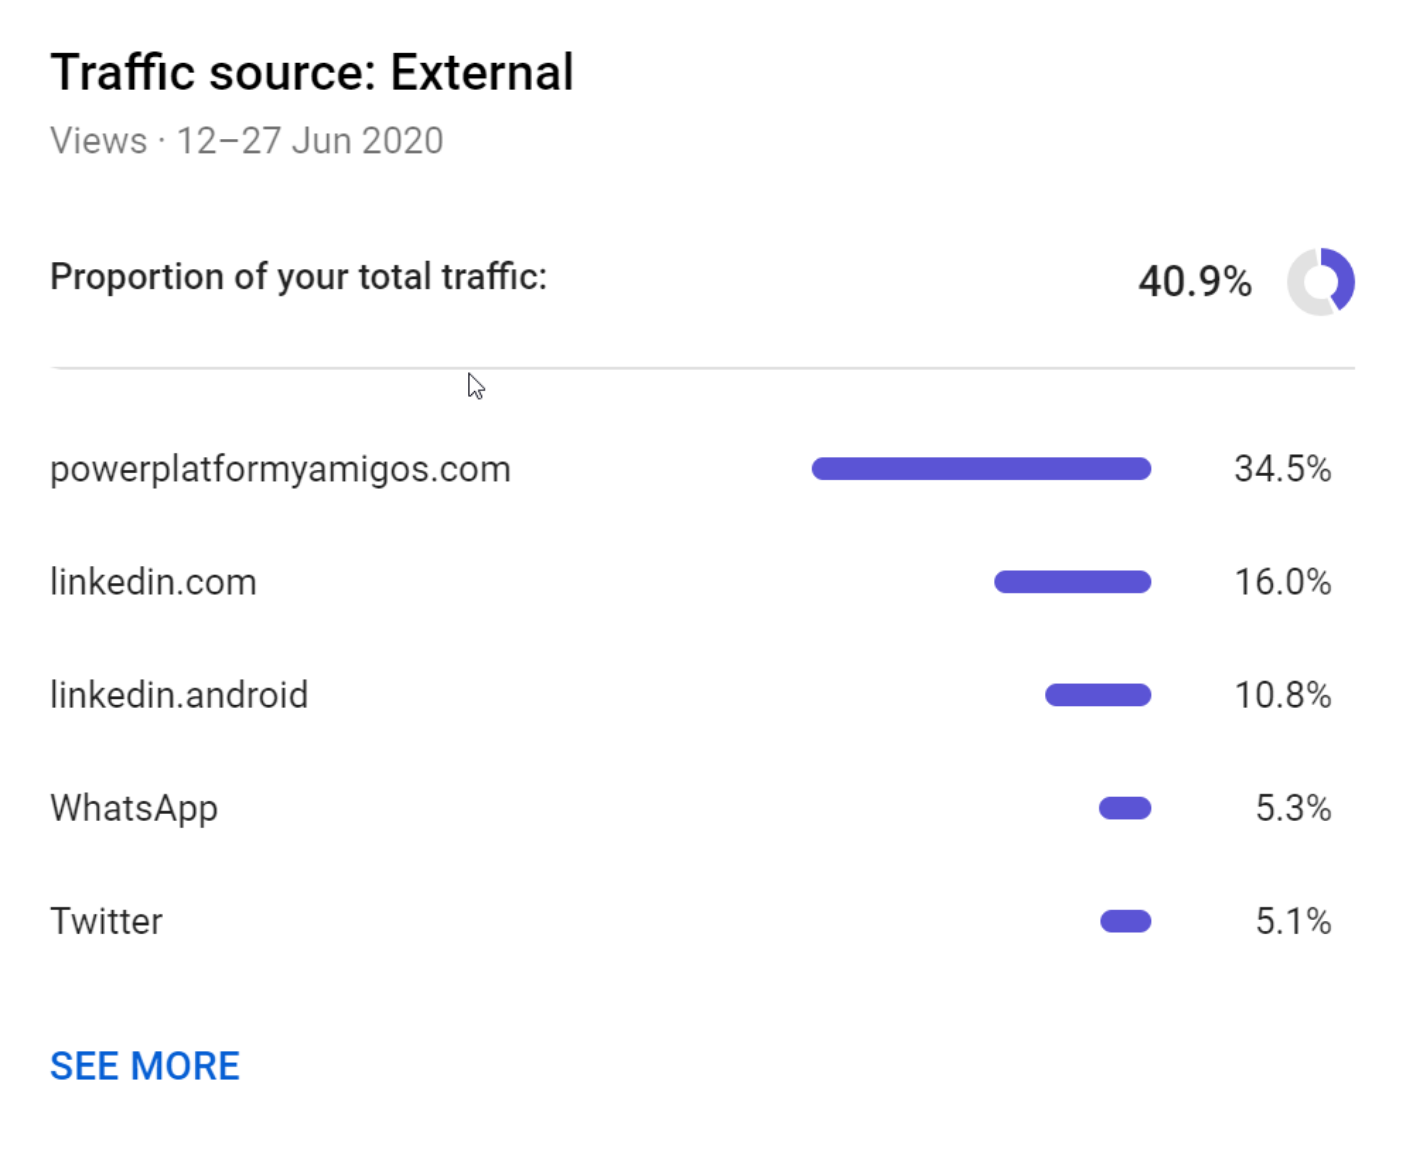The width and height of the screenshot is (1408, 1160).
Task: Click the Traffic source: External heading
Action: [312, 72]
